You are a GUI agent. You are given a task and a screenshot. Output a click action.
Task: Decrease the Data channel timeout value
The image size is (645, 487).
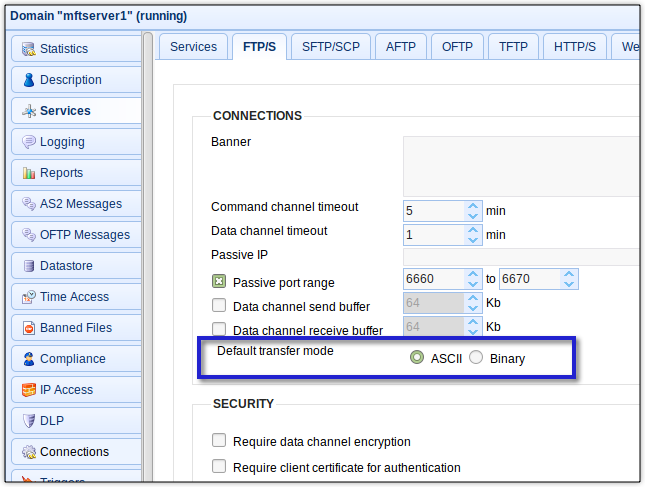473,240
